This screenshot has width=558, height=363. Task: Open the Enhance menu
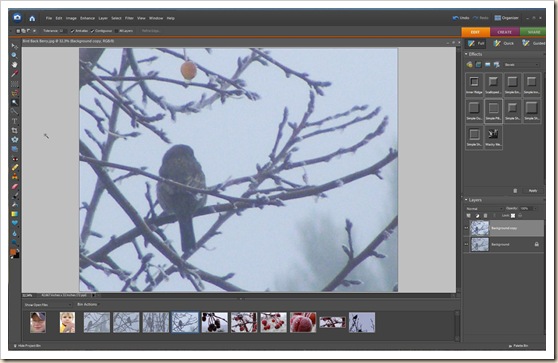pyautogui.click(x=88, y=18)
